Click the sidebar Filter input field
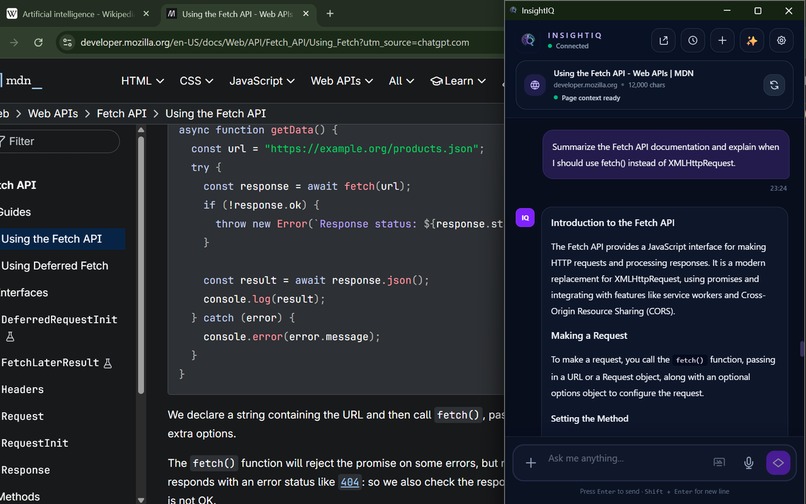The image size is (806, 504). coord(60,141)
